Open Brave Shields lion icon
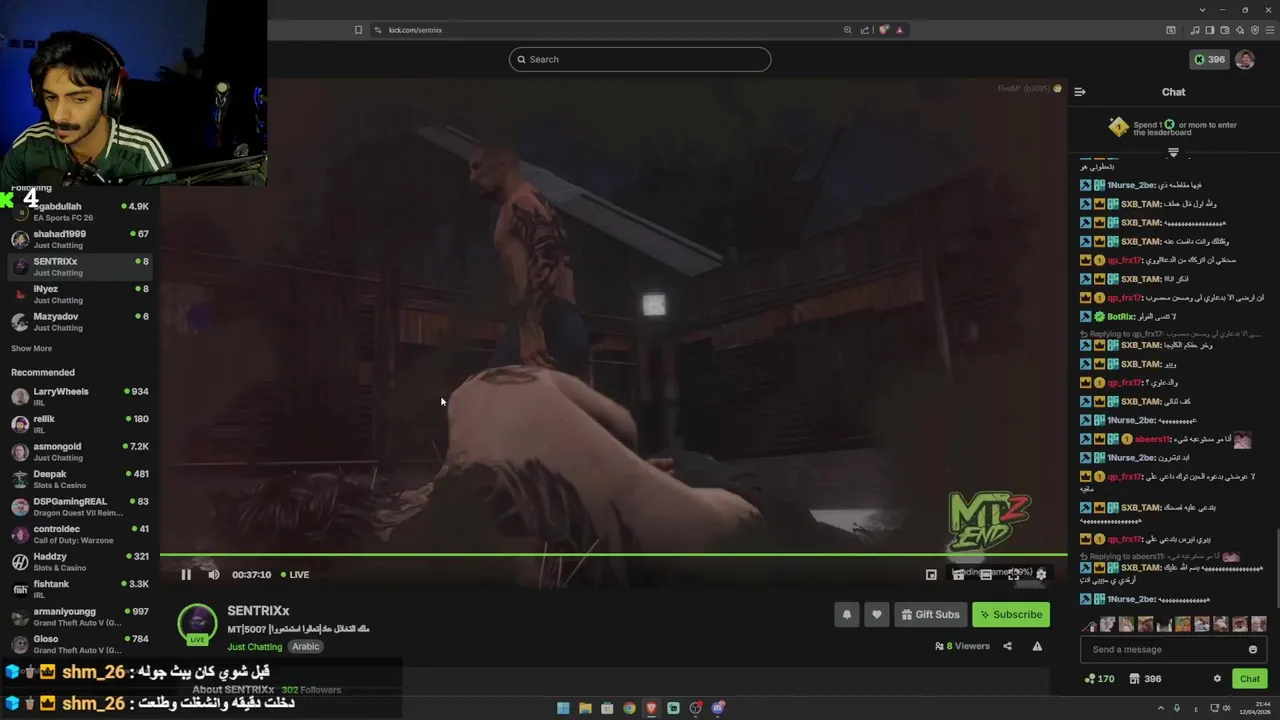Image resolution: width=1280 pixels, height=720 pixels. (x=883, y=30)
